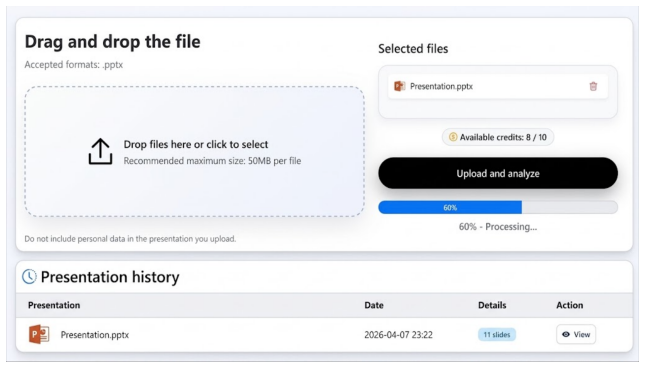The height and width of the screenshot is (368, 645).
Task: Click the eye icon in View button
Action: click(566, 334)
